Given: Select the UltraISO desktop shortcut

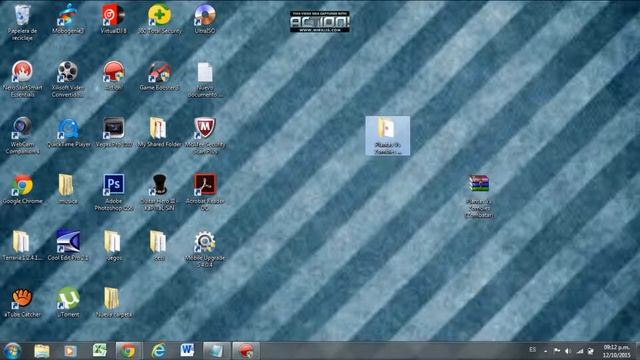Looking at the screenshot, I should 205,19.
